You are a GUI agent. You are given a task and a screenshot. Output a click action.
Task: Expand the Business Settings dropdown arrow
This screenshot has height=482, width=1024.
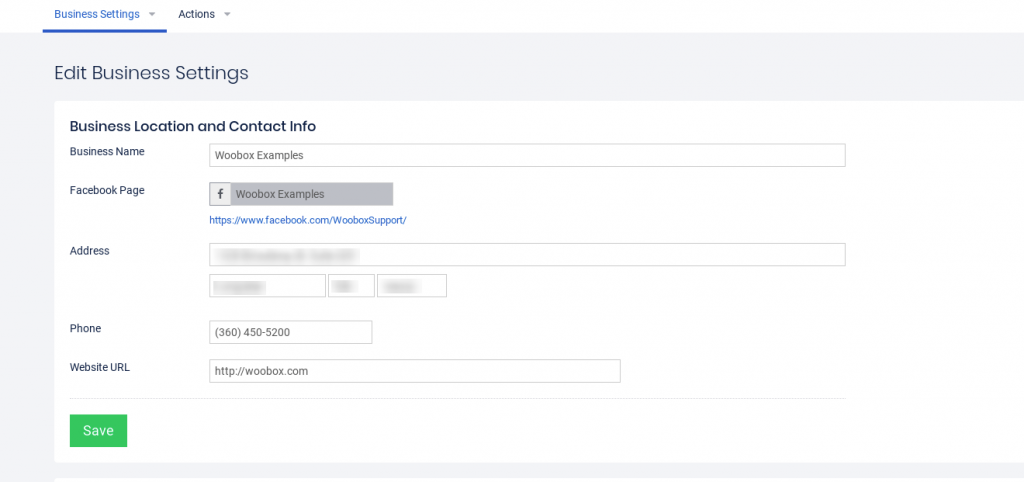(x=152, y=15)
